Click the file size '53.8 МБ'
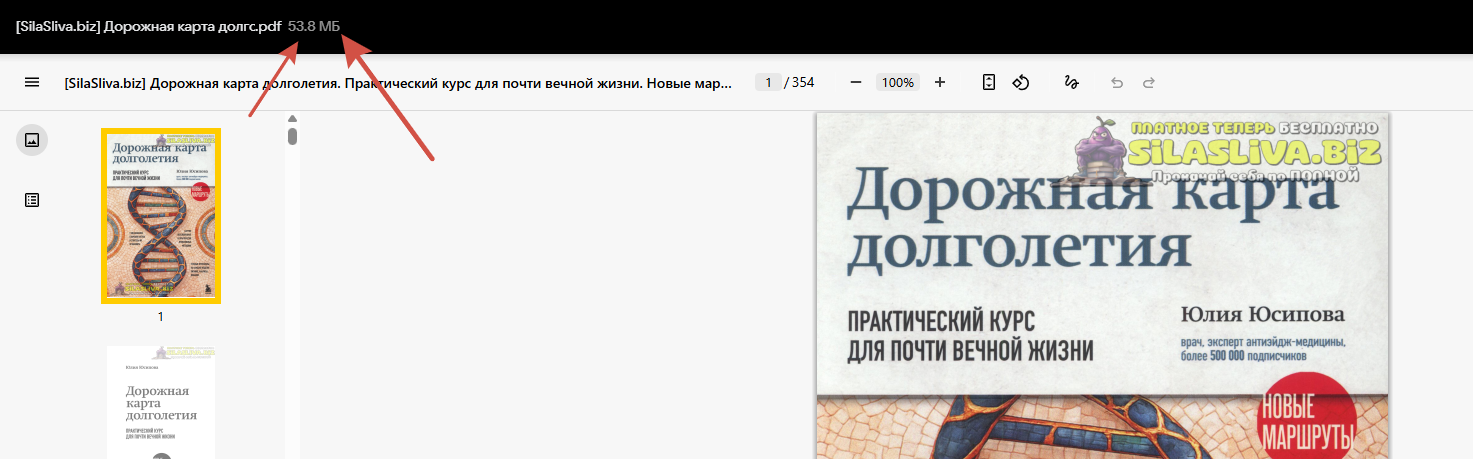The width and height of the screenshot is (1473, 459). (314, 26)
